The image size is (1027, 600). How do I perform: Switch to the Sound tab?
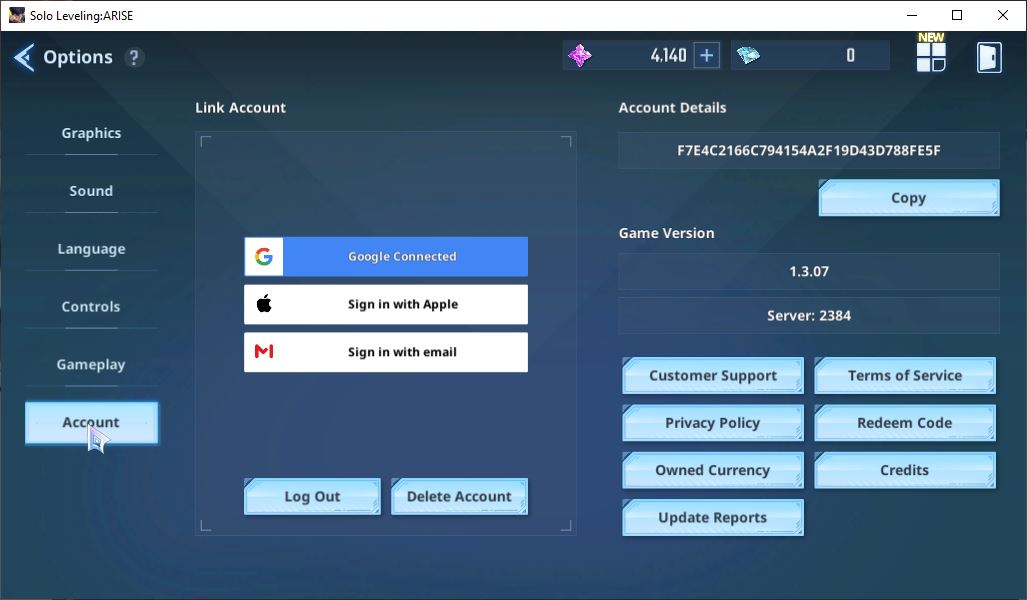point(91,191)
